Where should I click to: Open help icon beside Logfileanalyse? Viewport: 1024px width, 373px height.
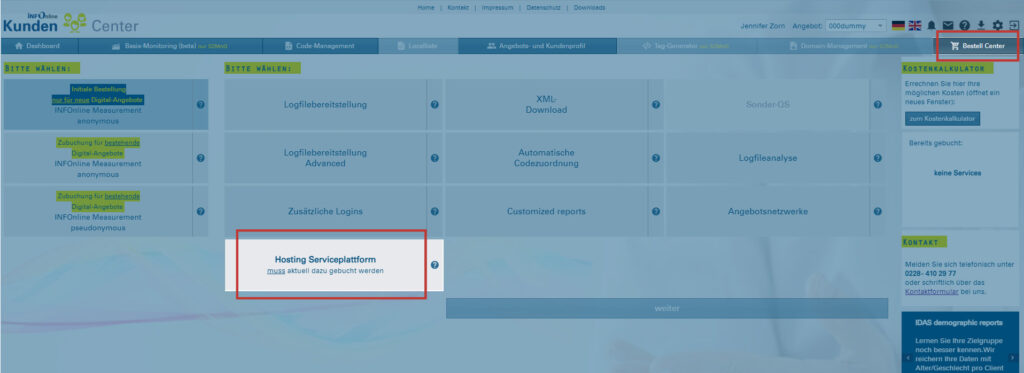click(x=878, y=158)
